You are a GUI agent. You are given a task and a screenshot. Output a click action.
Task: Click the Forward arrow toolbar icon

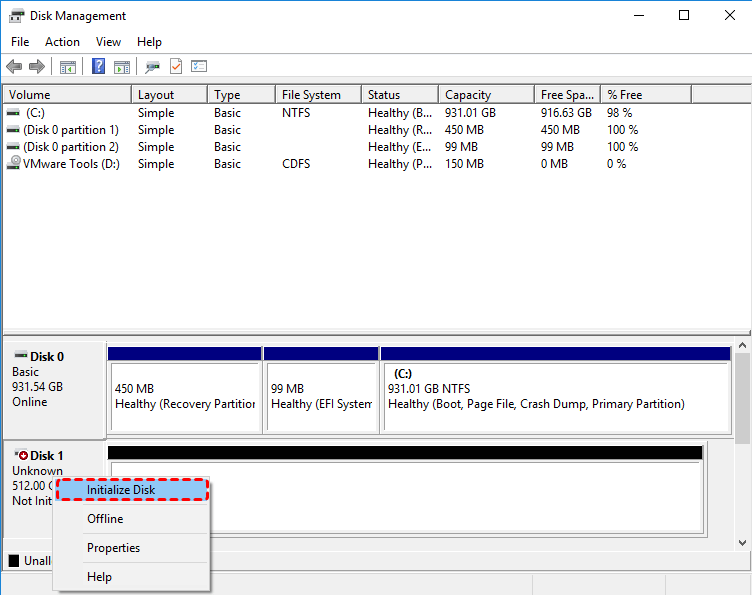[37, 67]
